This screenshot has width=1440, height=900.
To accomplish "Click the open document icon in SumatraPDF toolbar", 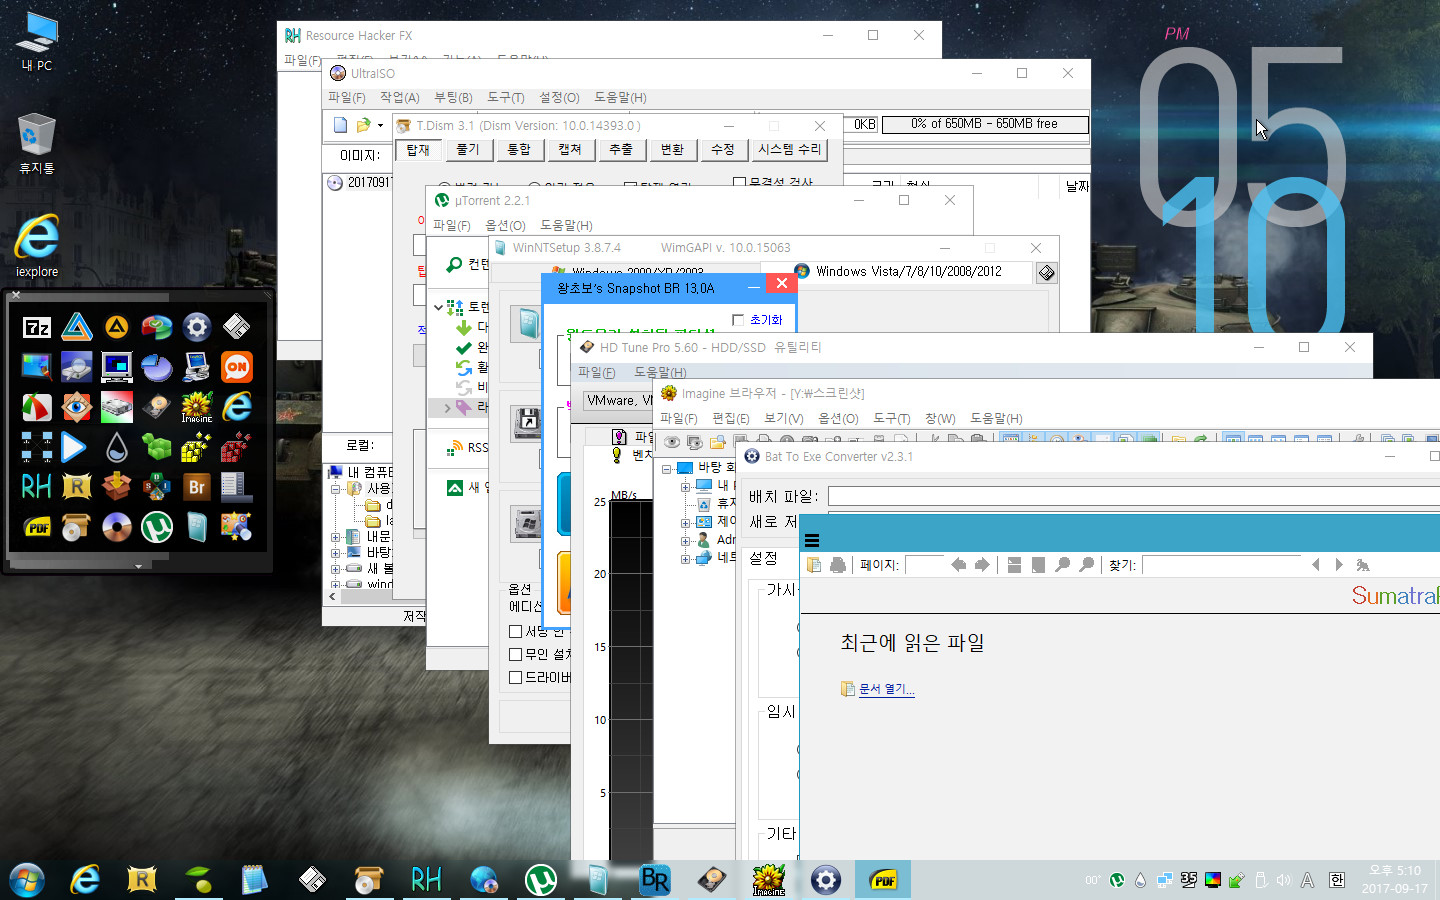I will pyautogui.click(x=814, y=565).
